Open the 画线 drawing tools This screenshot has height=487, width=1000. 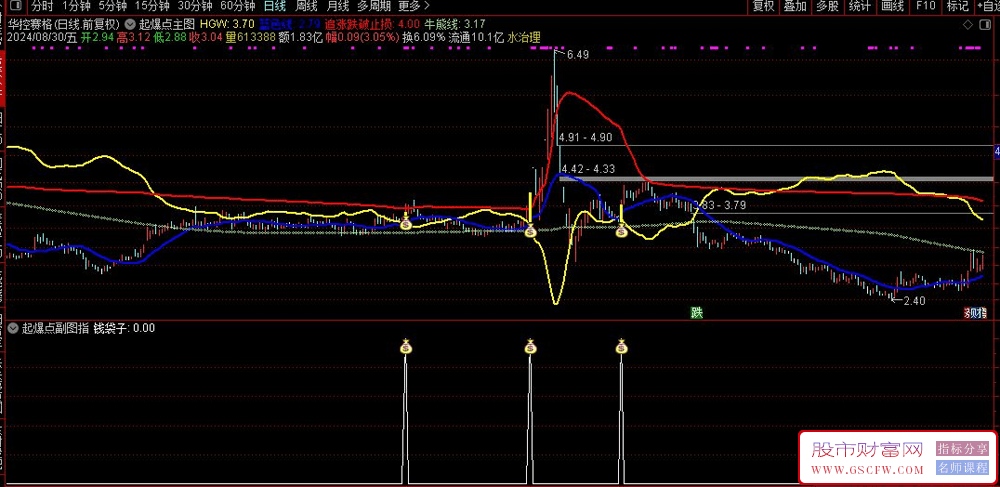tap(893, 6)
